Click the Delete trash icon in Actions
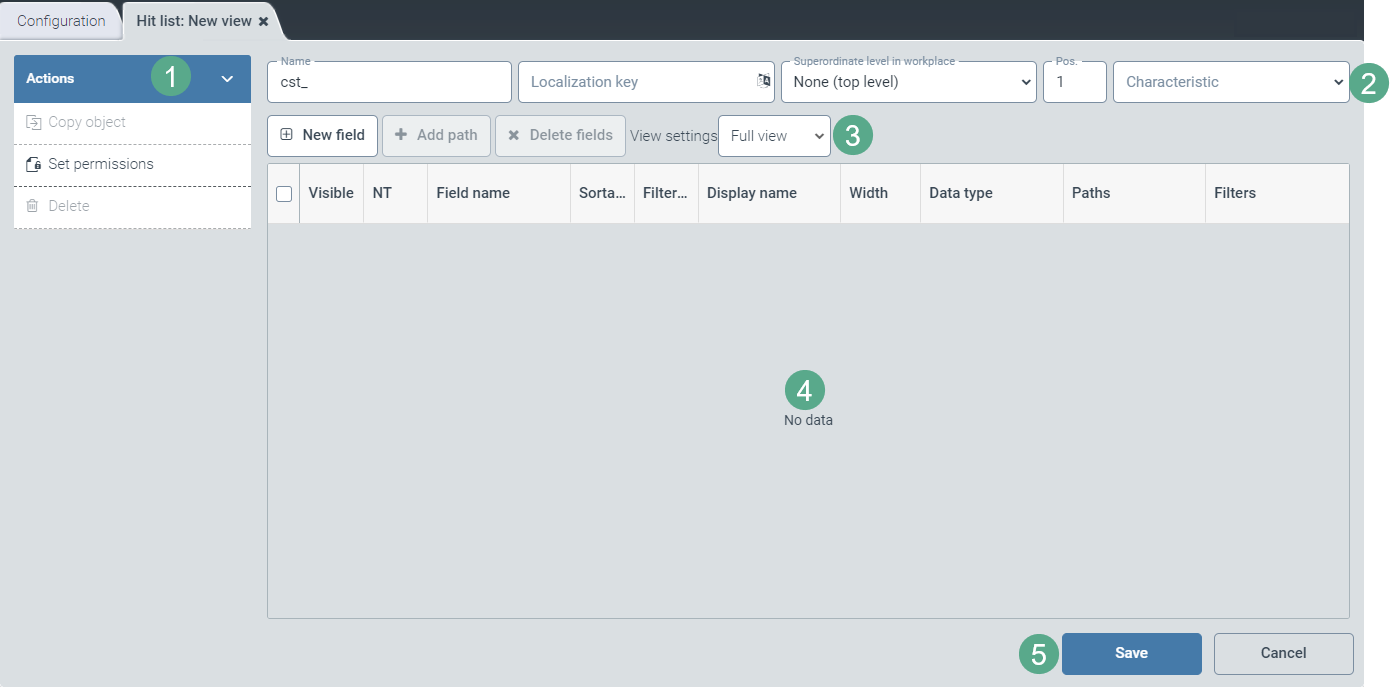1390x687 pixels. (x=32, y=206)
